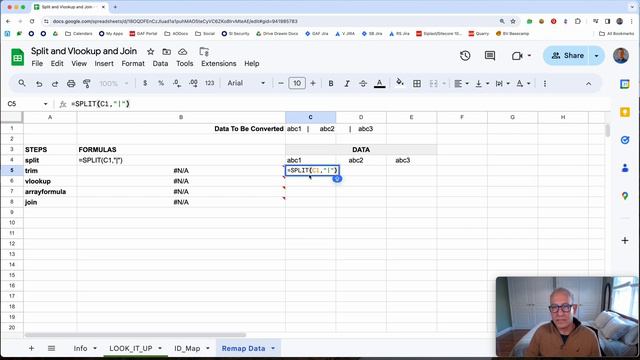Open vertical align dropdown

coord(482,83)
